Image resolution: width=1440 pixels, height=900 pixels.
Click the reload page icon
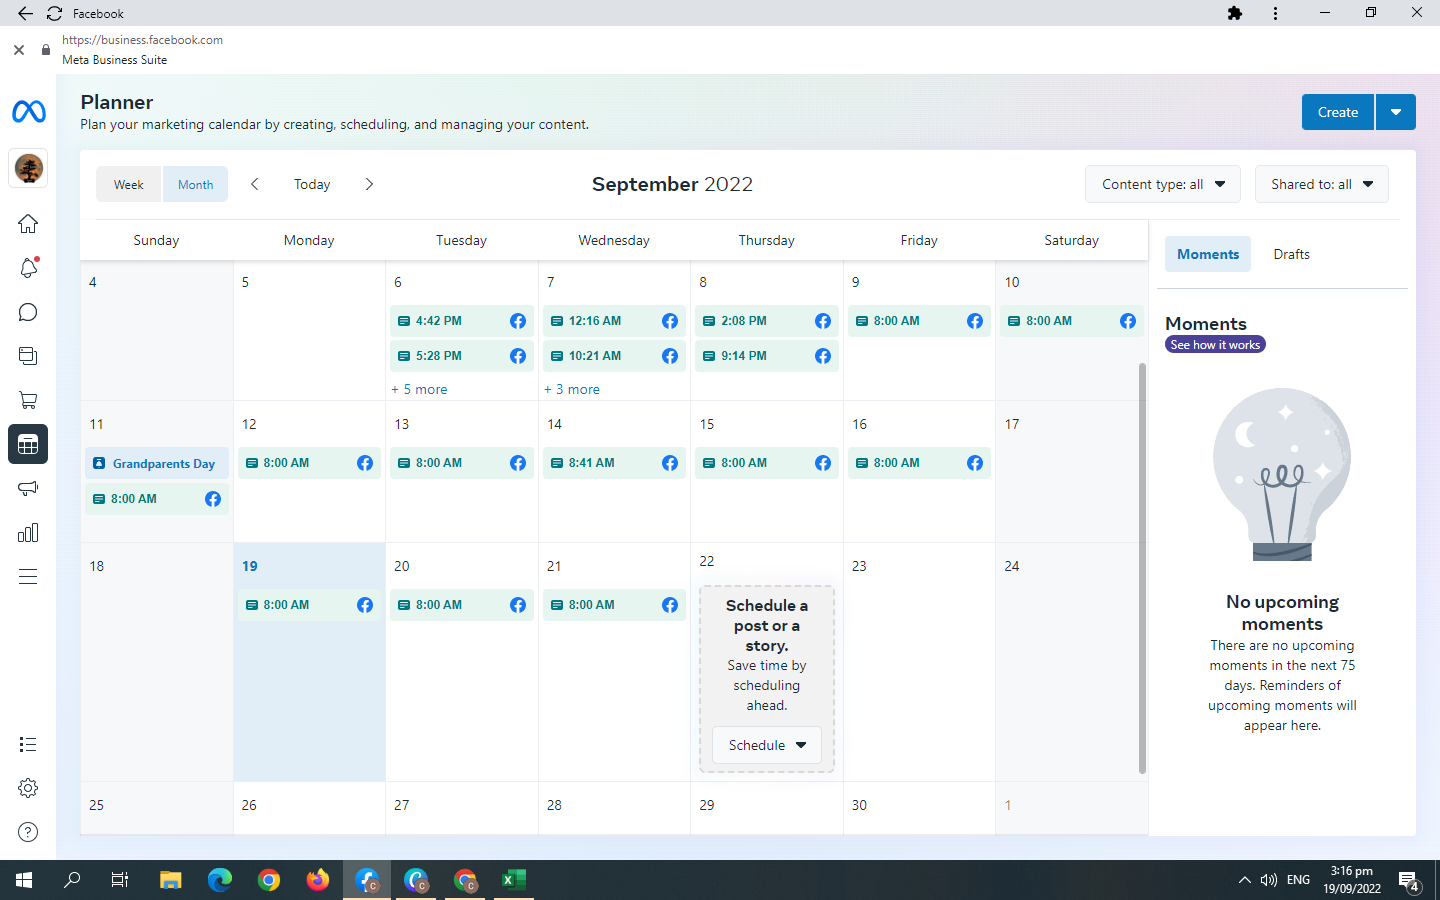pos(54,13)
